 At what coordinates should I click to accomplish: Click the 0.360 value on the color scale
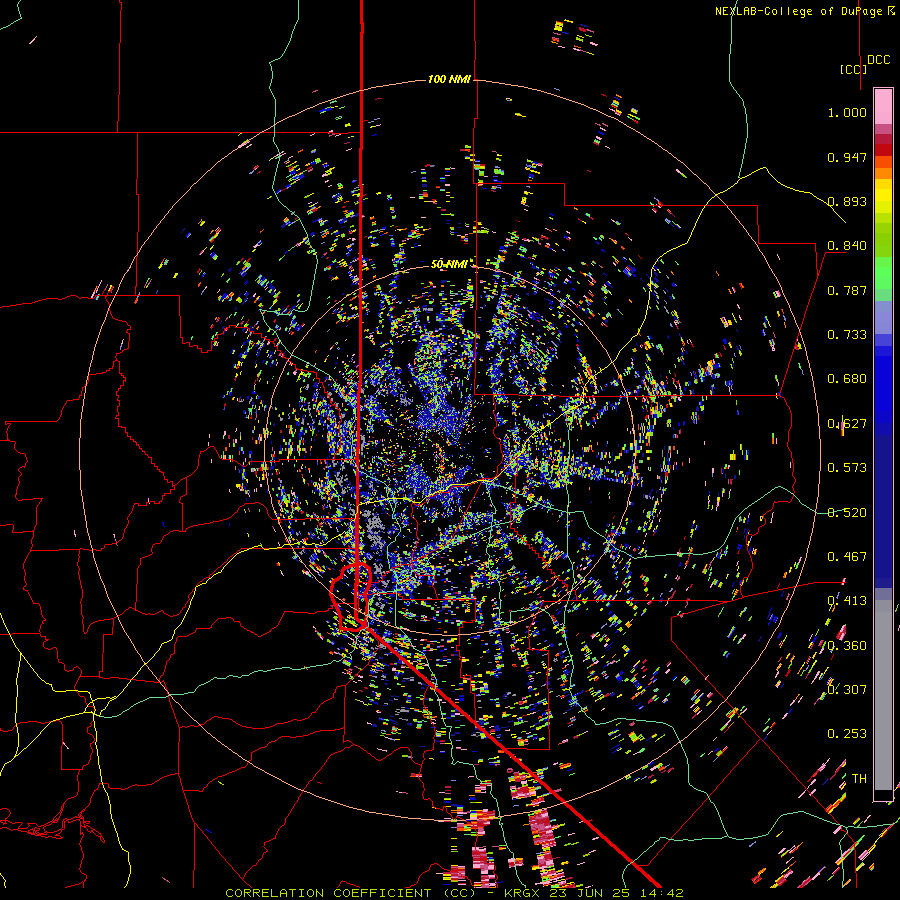point(847,646)
